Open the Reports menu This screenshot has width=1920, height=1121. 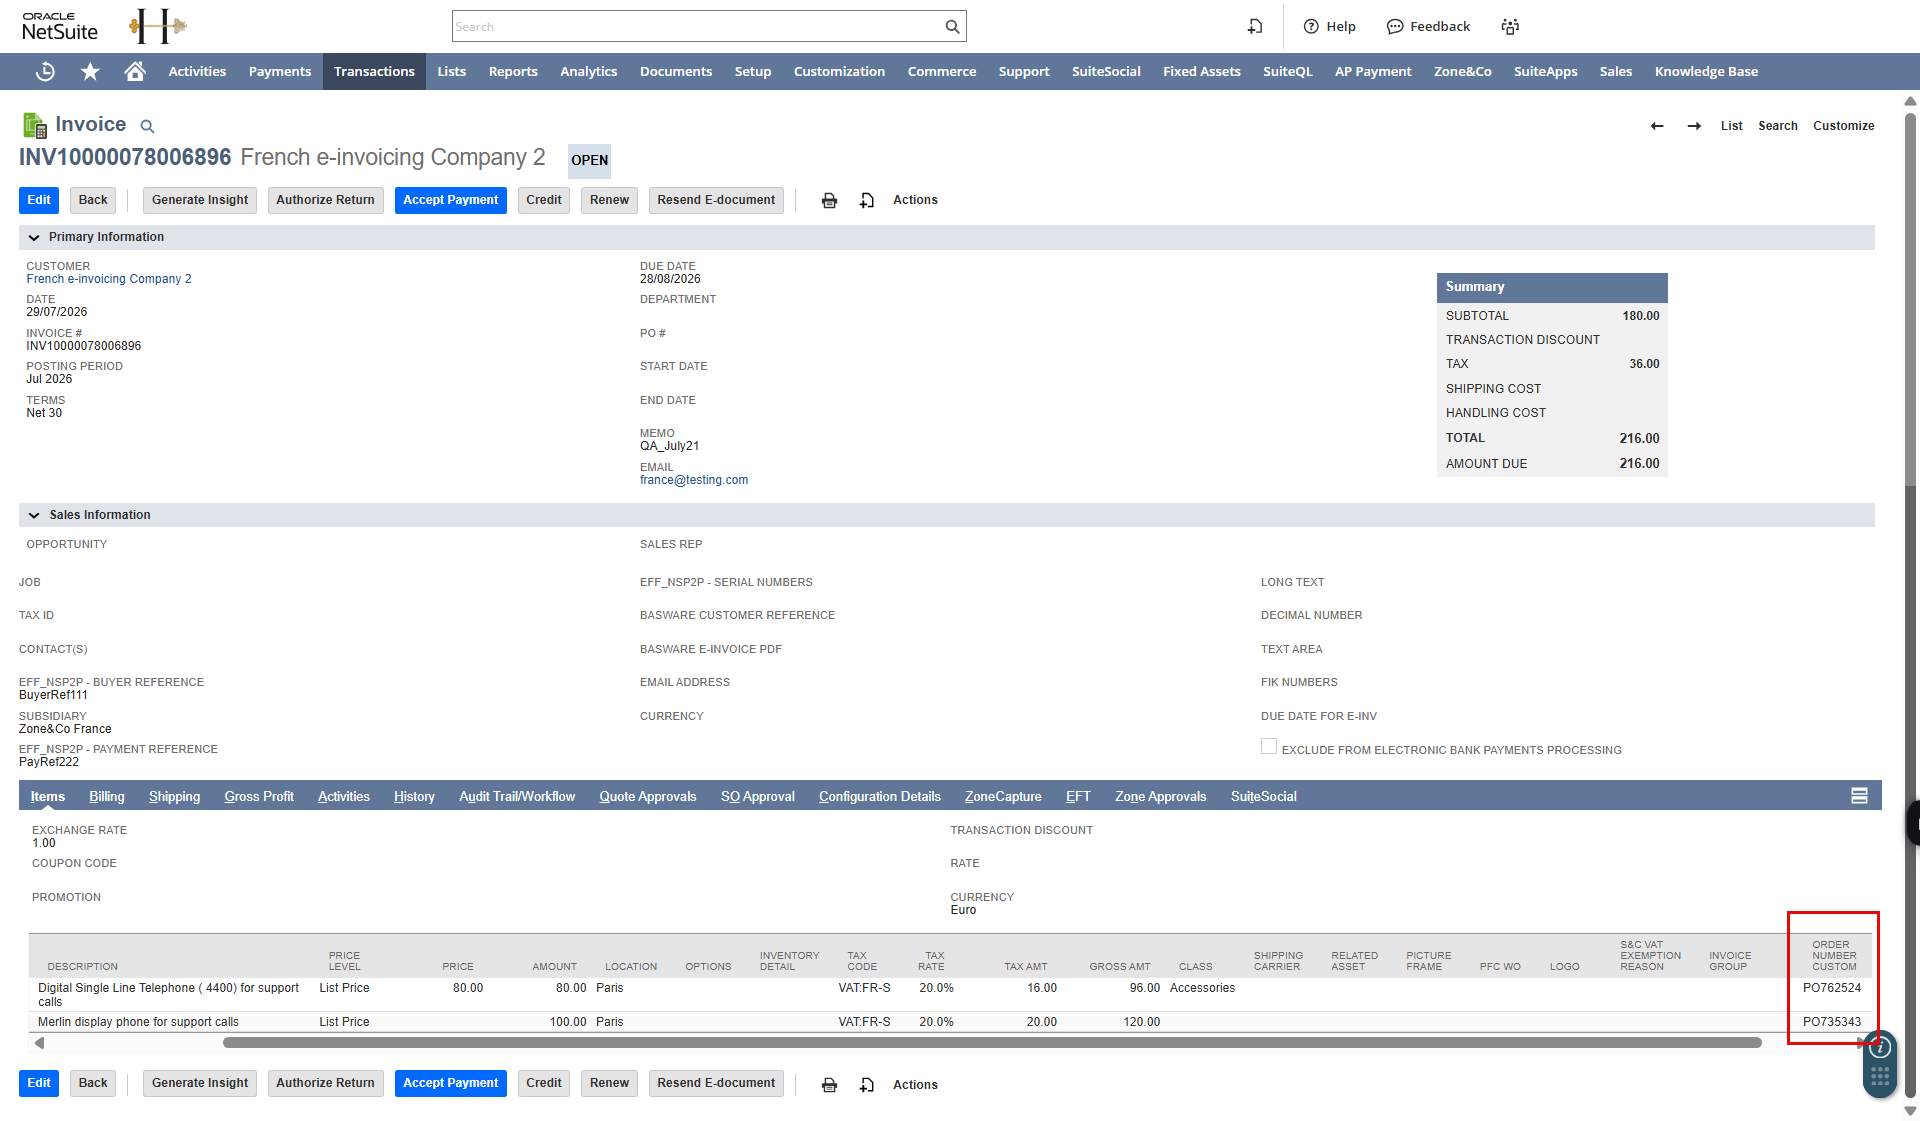[513, 71]
